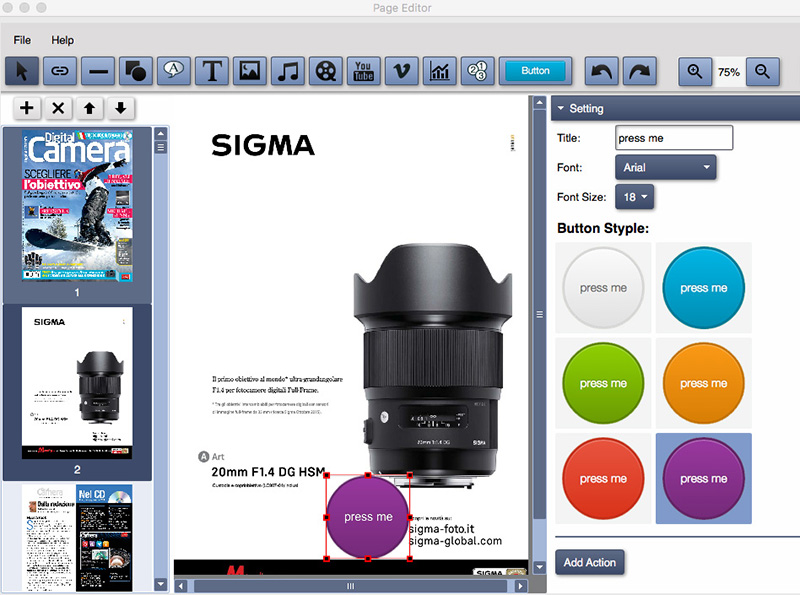Screen dimensions: 800x595
Task: Click canvas vertical scrollbar down arrow
Action: tap(539, 567)
